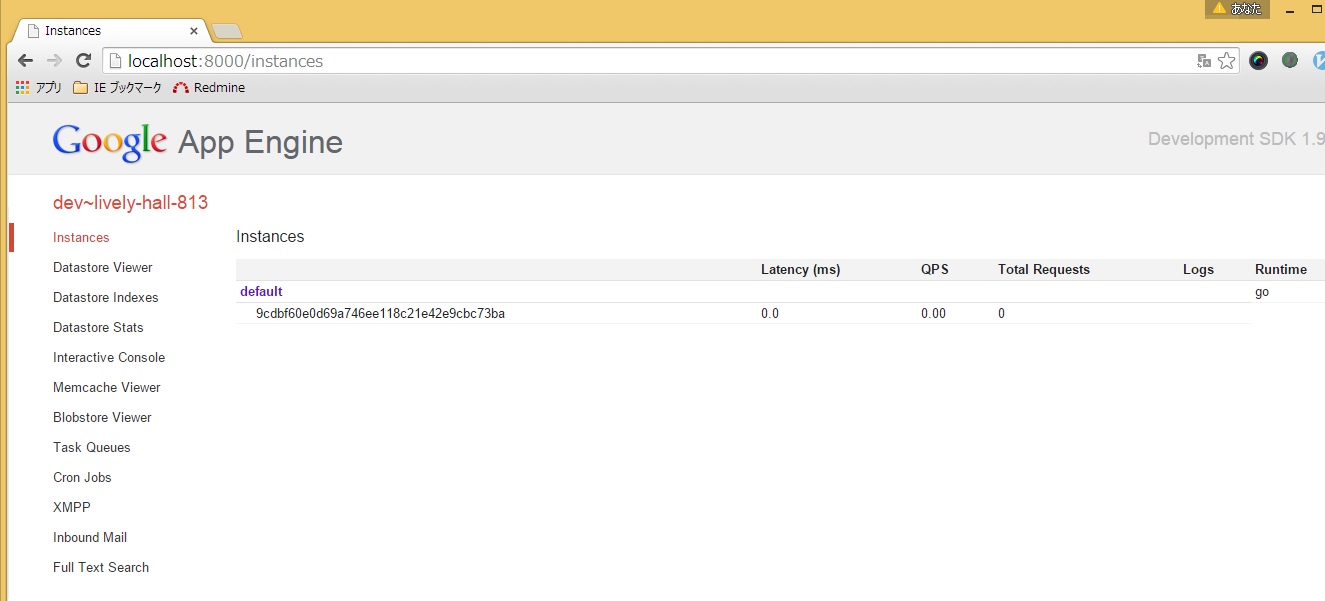Click the dev~lively-hall-813 application name
Image resolution: width=1325 pixels, height=601 pixels.
click(130, 203)
